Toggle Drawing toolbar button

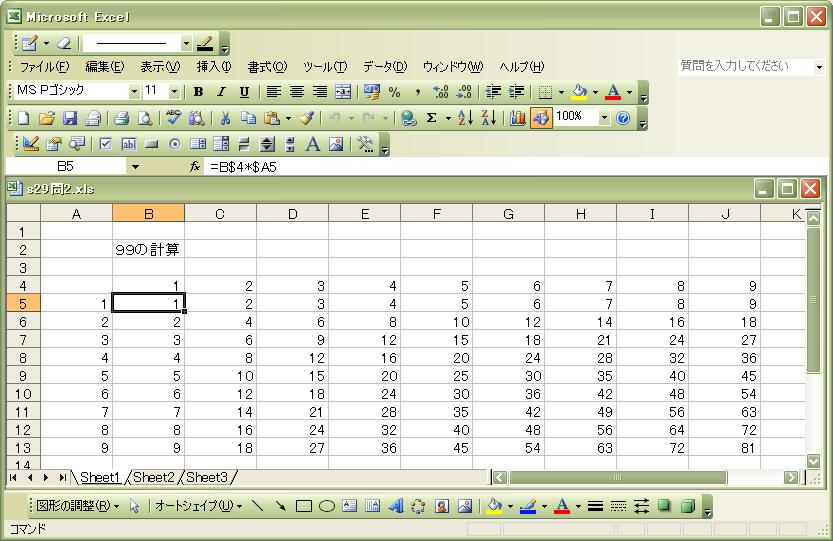(541, 118)
